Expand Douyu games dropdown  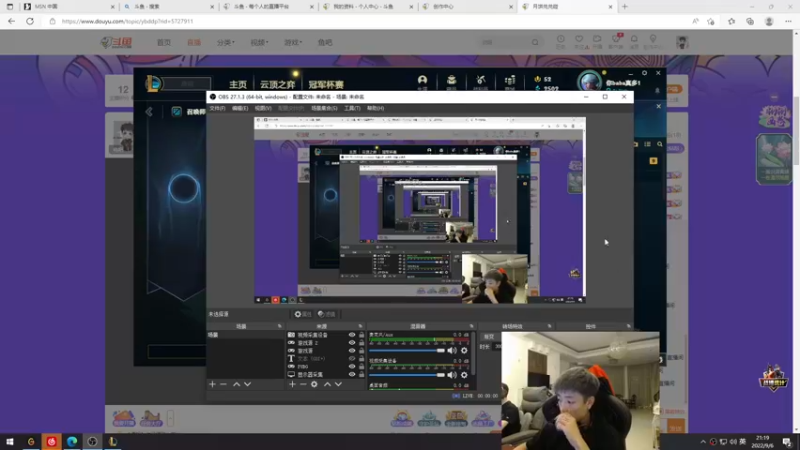tap(293, 42)
